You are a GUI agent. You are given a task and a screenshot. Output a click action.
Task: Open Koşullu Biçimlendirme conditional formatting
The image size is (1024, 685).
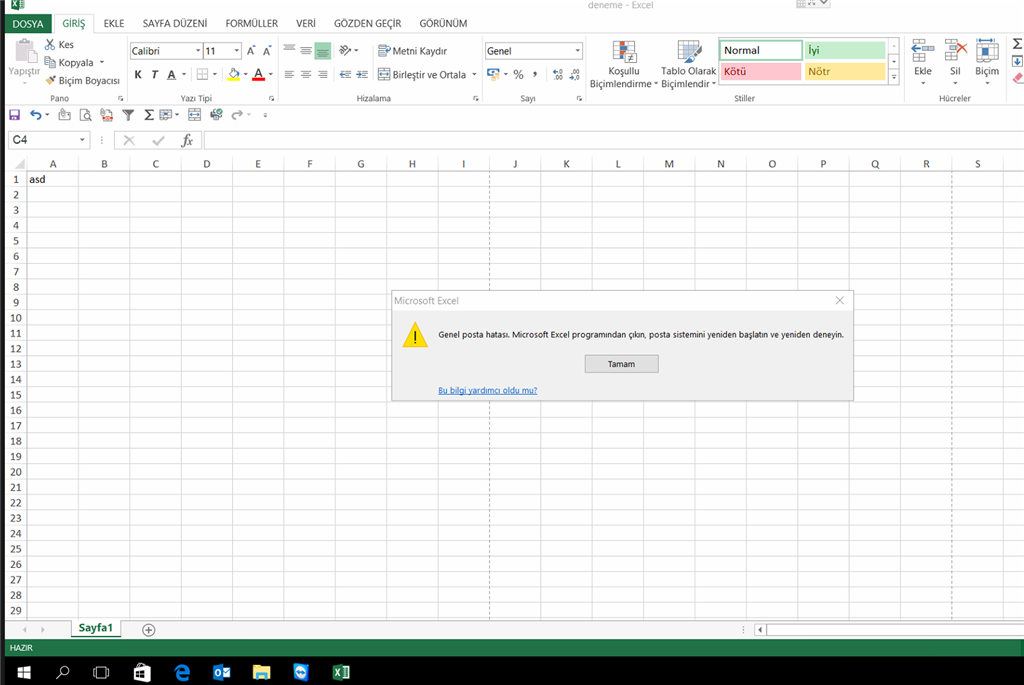(623, 64)
